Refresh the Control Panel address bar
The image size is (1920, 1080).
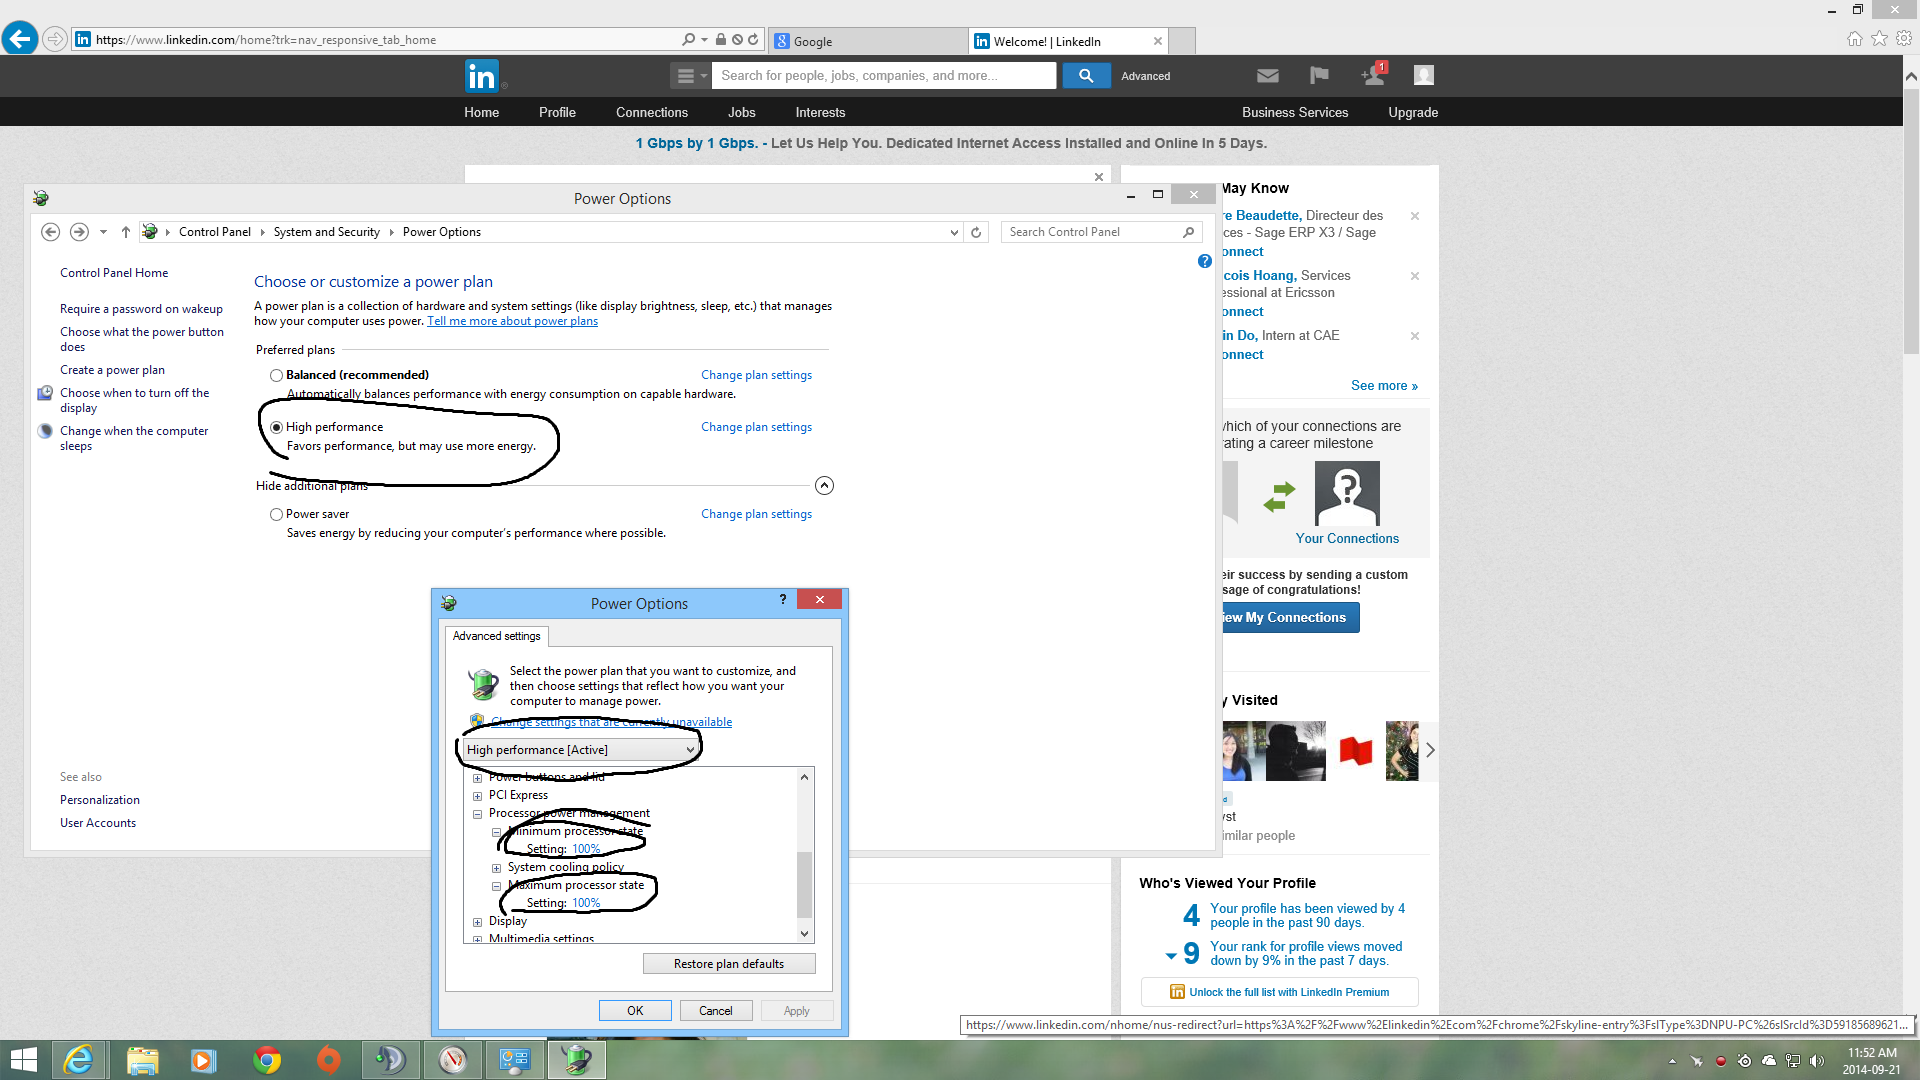pyautogui.click(x=976, y=232)
